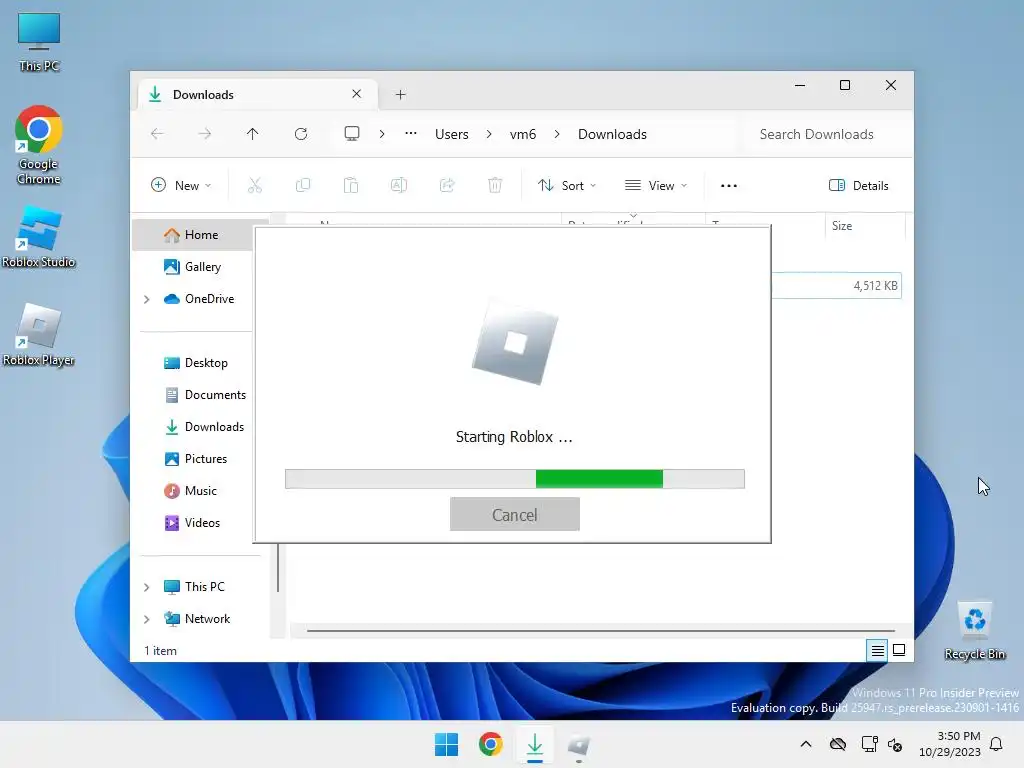Show hidden system tray icons
The height and width of the screenshot is (768, 1024).
point(806,744)
